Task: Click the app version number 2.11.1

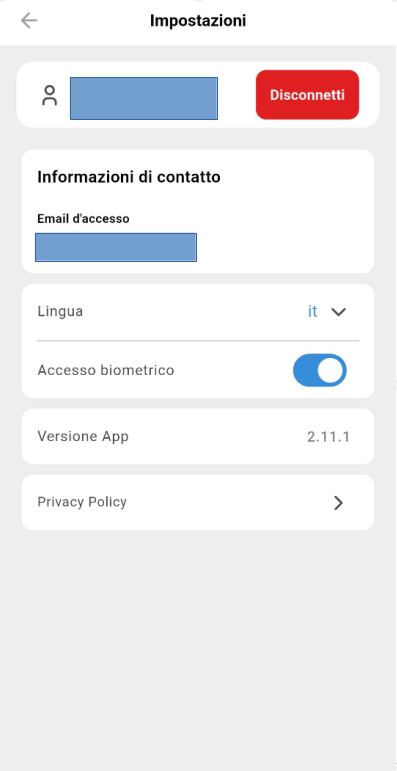Action: pos(328,437)
